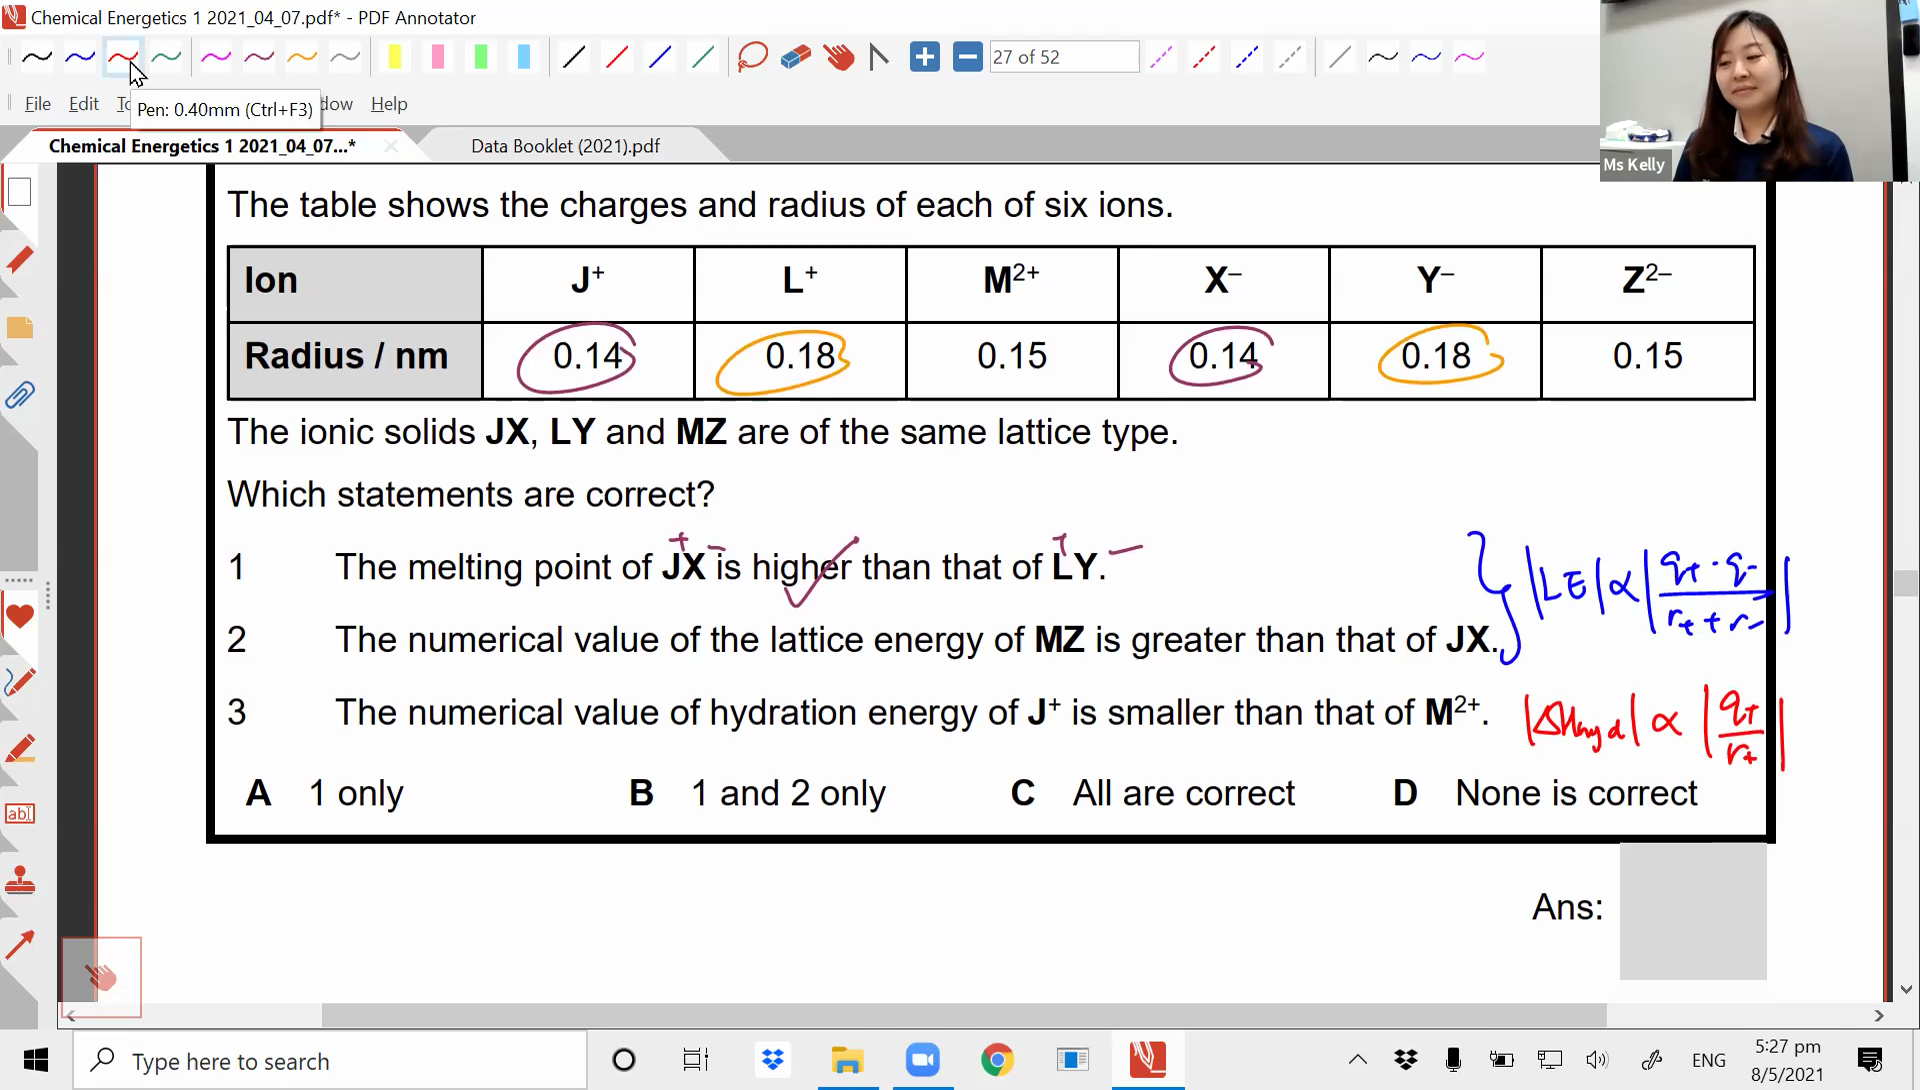This screenshot has height=1090, width=1920.
Task: Click the vertical scrollbar down arrow
Action: (x=1906, y=989)
